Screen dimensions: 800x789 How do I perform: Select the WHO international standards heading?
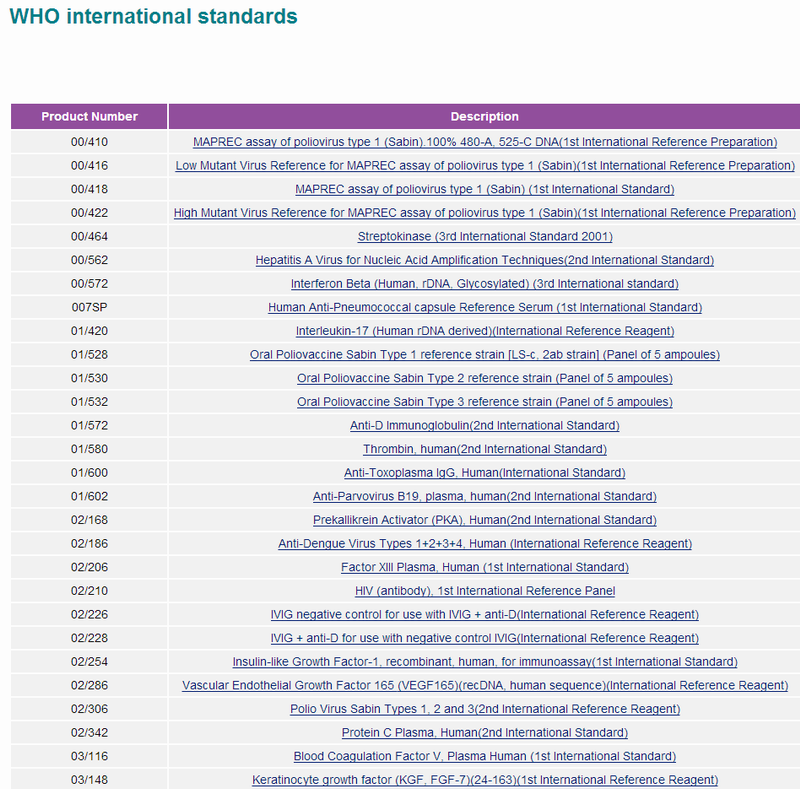(x=153, y=16)
